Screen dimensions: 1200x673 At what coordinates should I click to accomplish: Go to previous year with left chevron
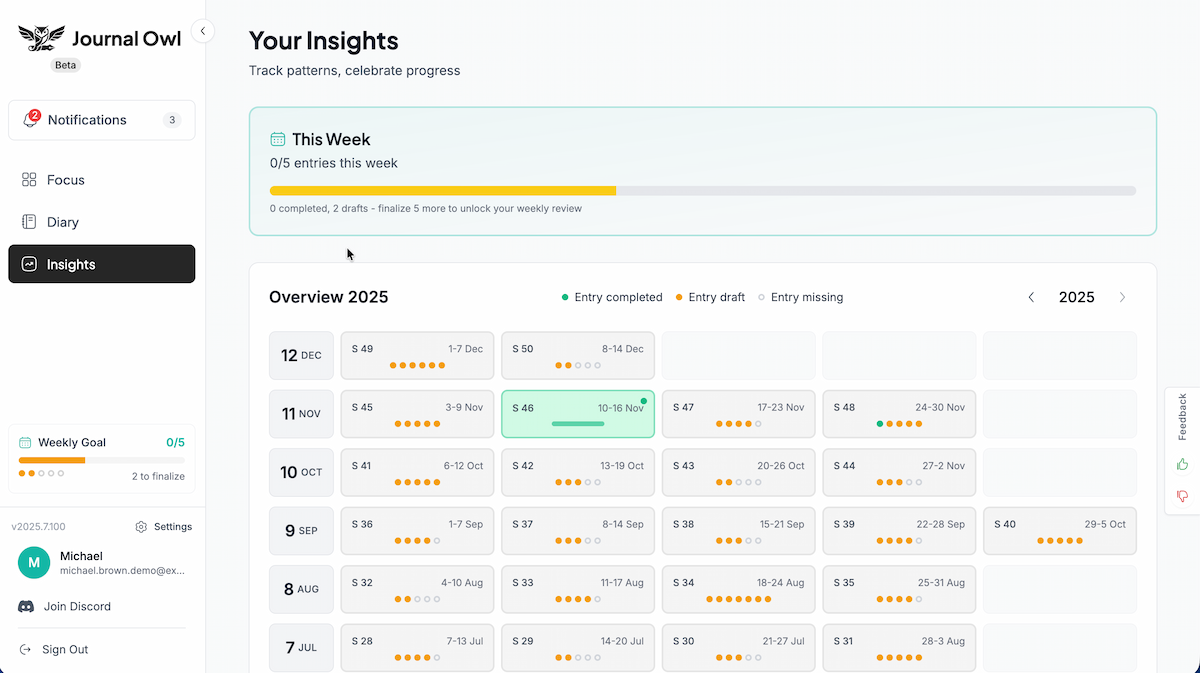point(1031,297)
